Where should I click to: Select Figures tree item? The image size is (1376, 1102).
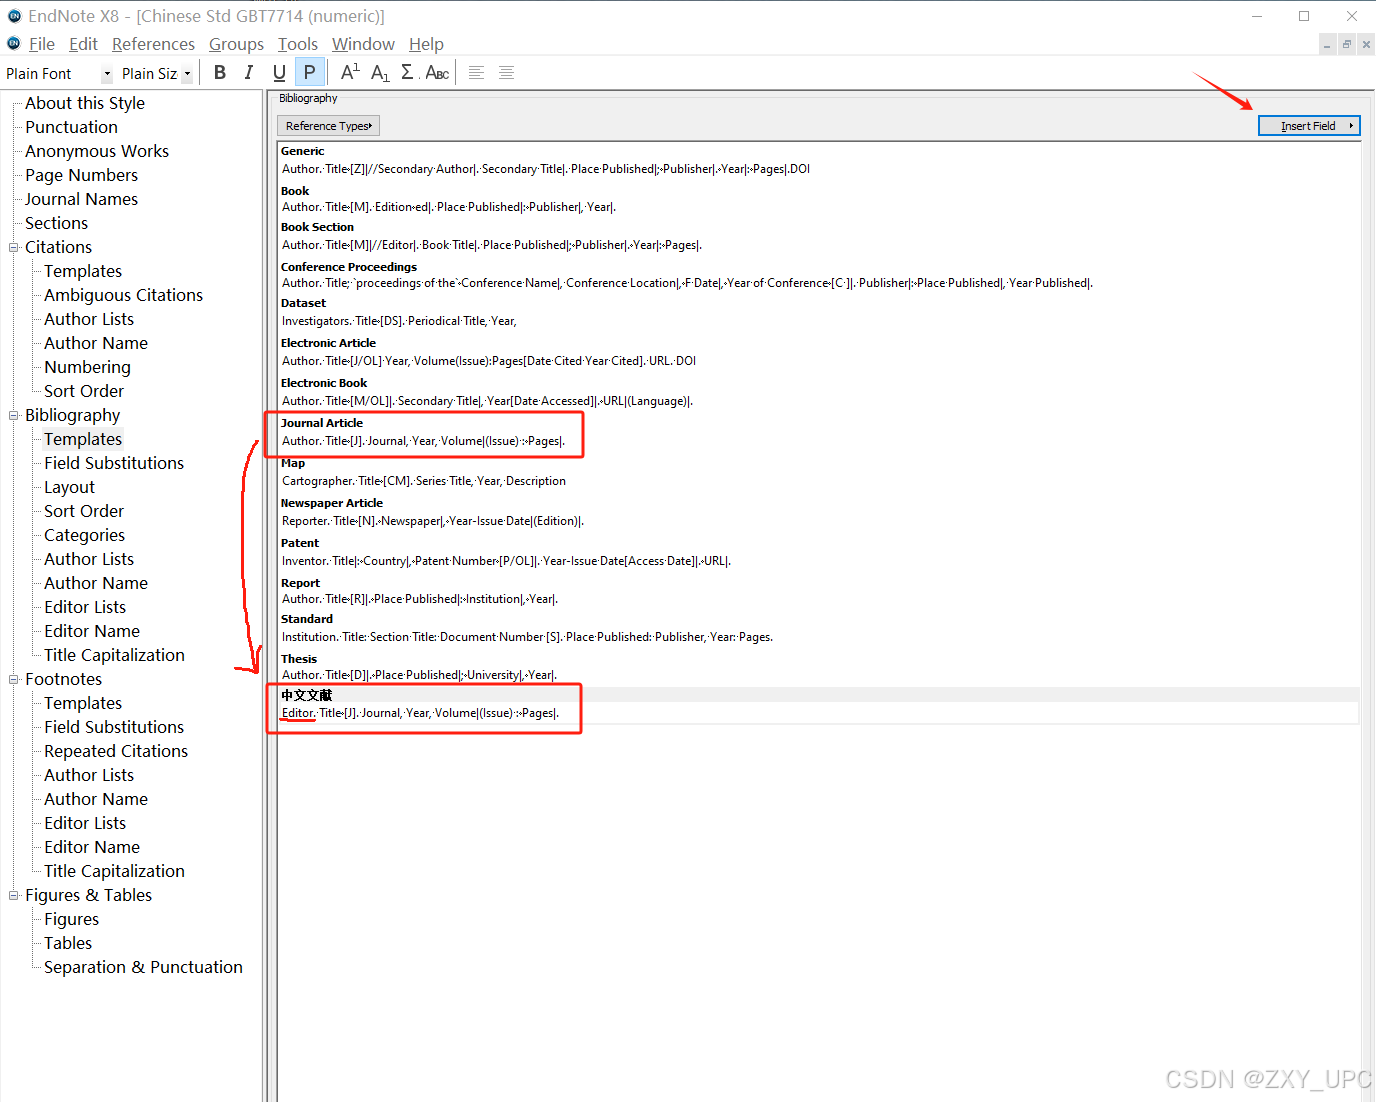point(71,919)
